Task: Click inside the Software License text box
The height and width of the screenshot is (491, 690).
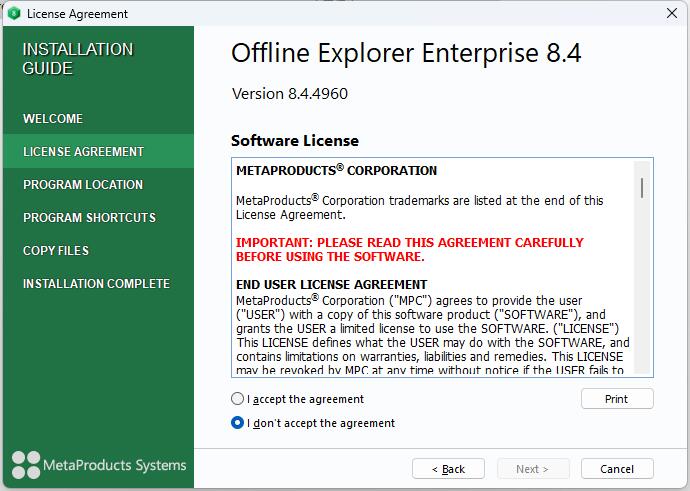Action: 430,320
